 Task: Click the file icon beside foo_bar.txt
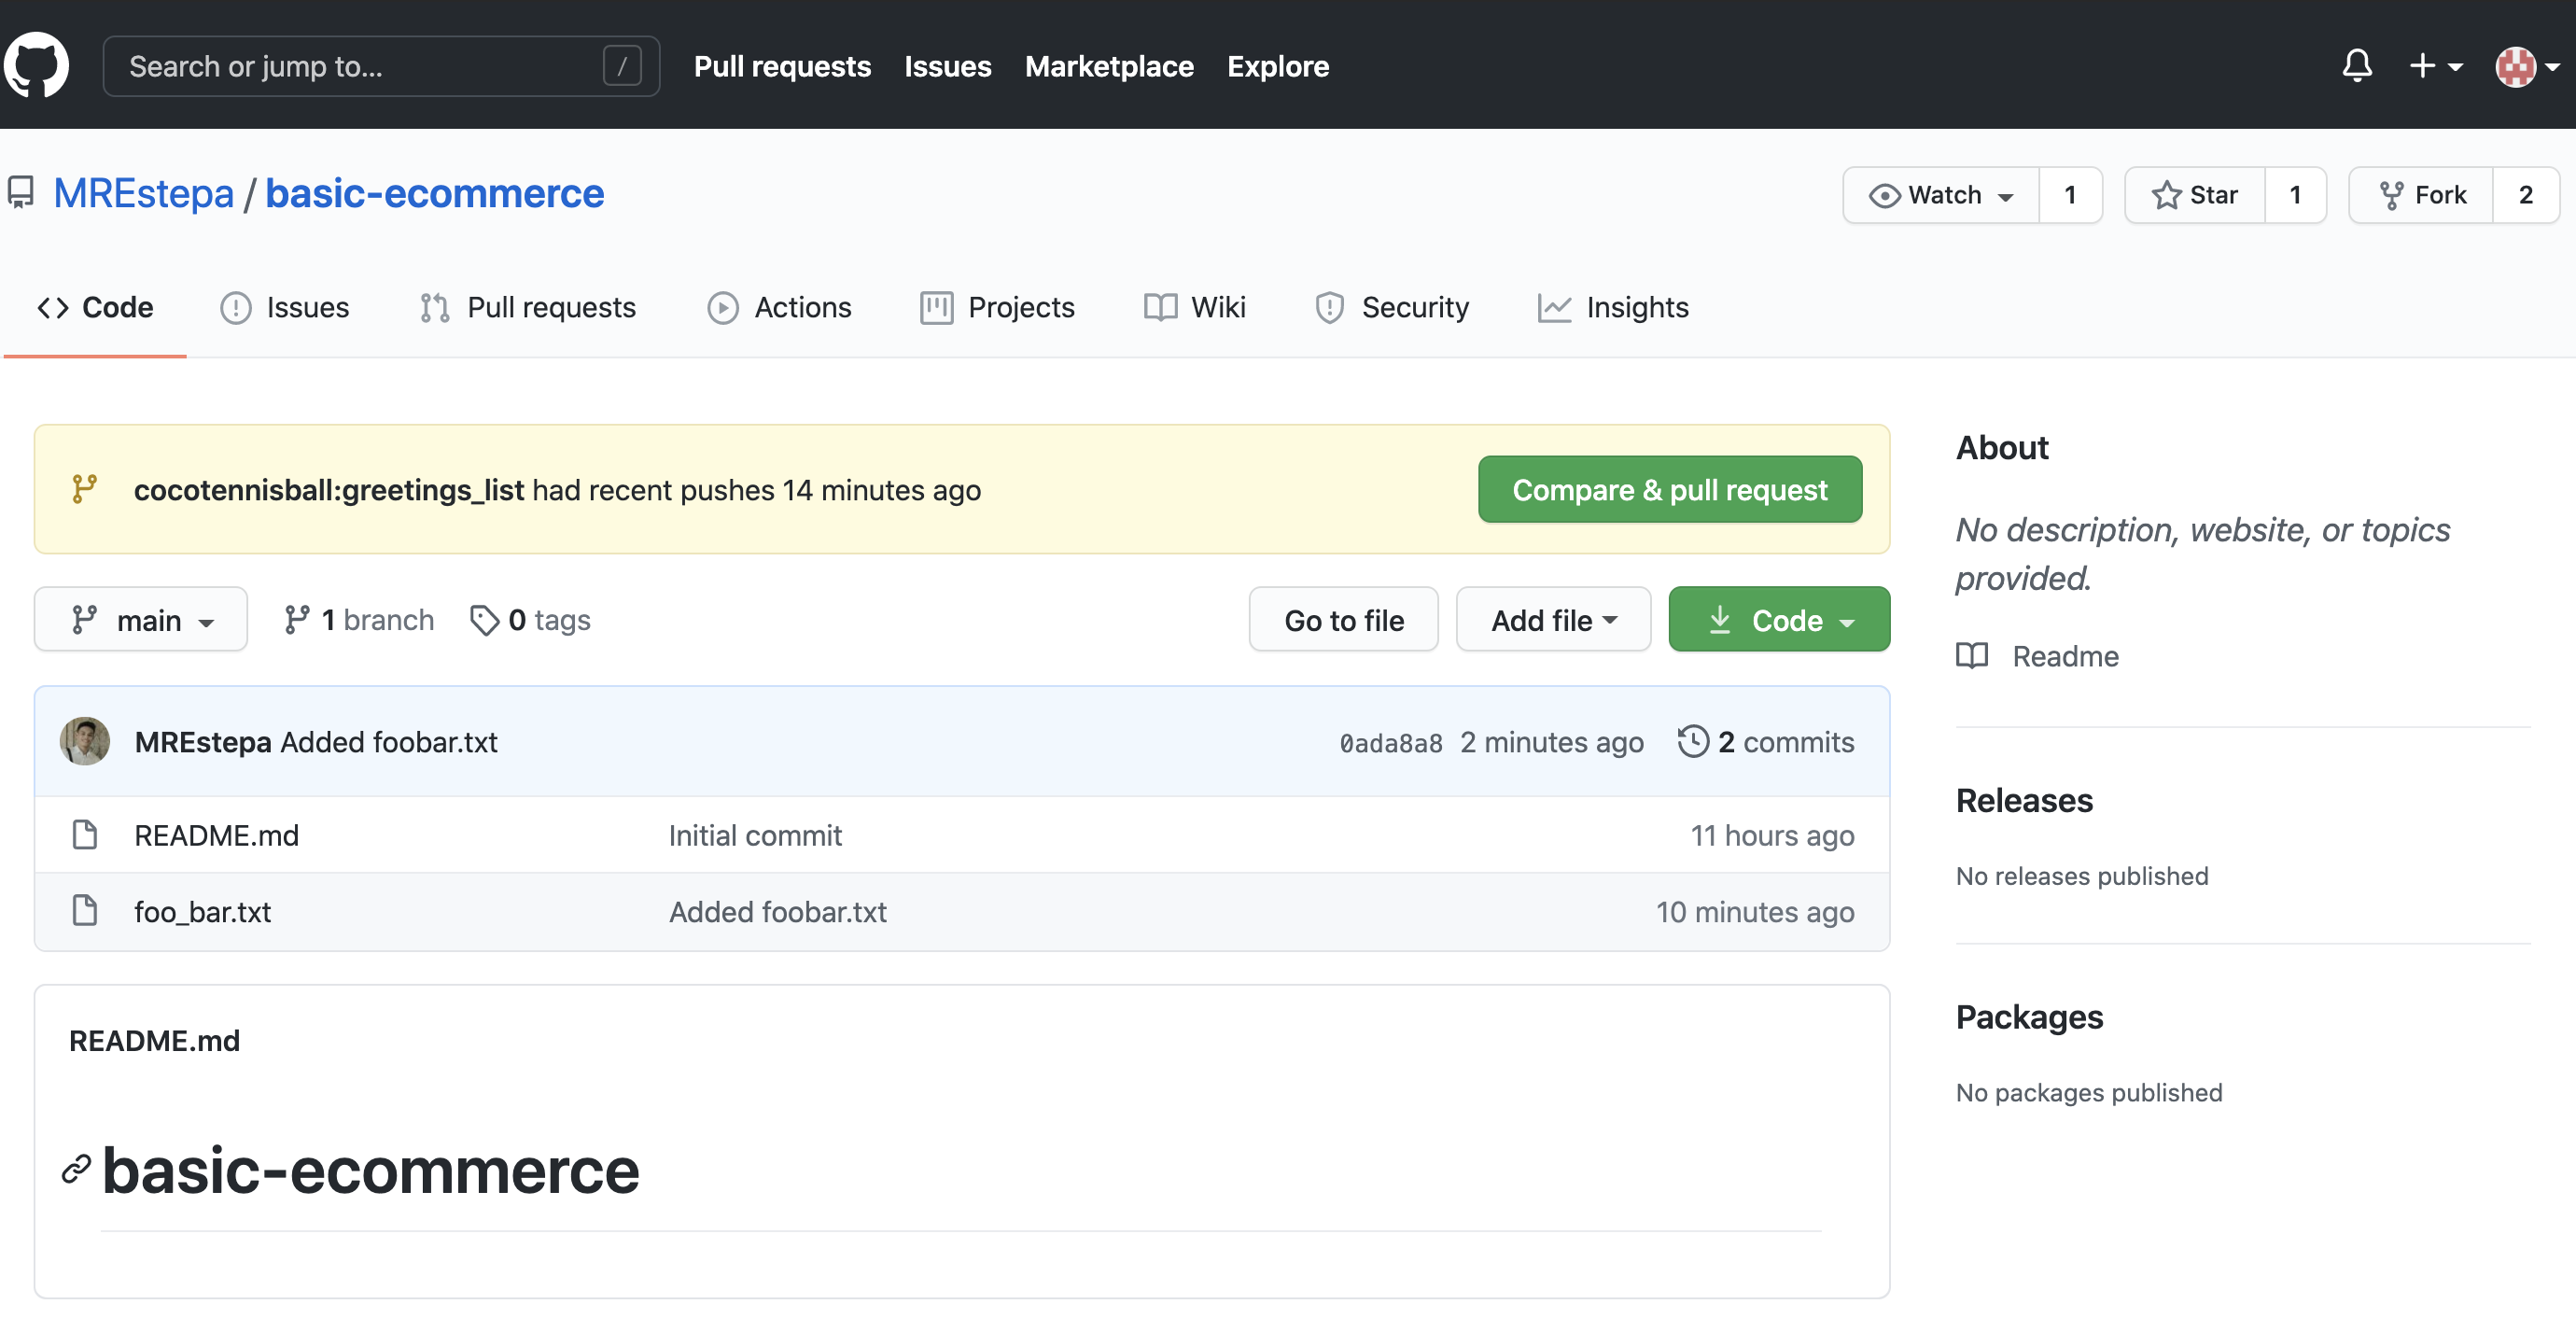pos(85,911)
